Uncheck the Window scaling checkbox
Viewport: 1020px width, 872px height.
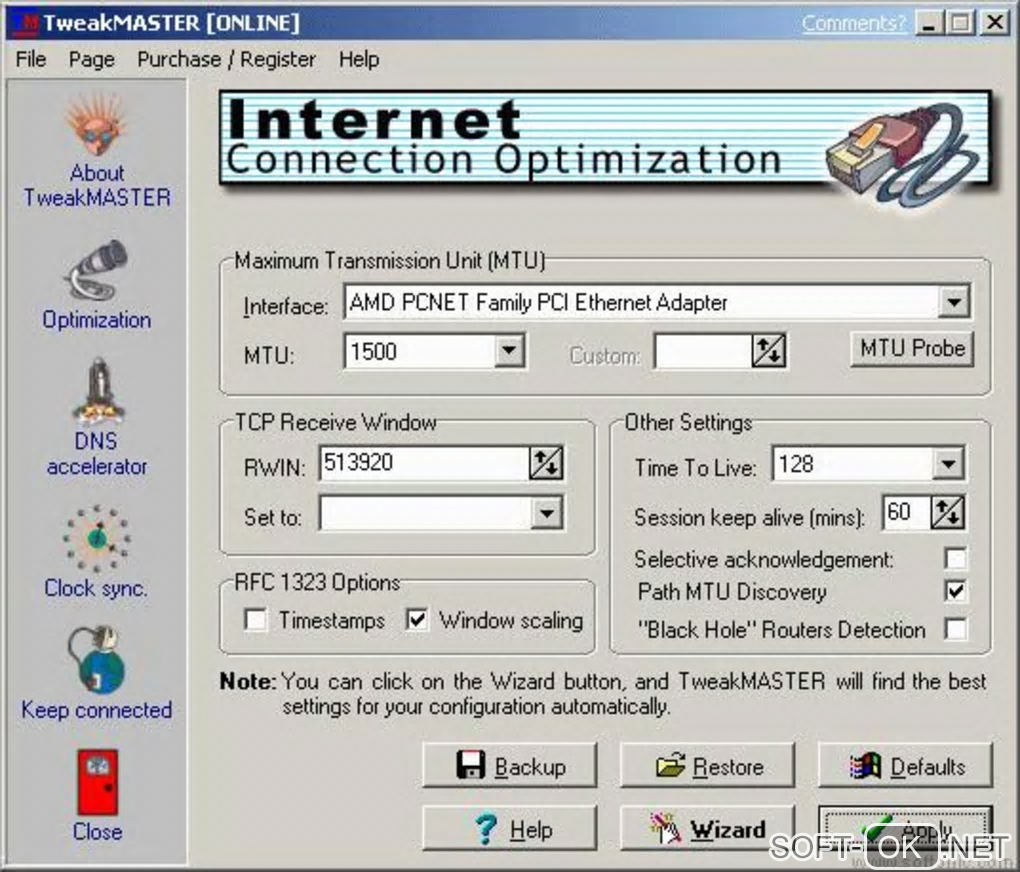coord(416,619)
